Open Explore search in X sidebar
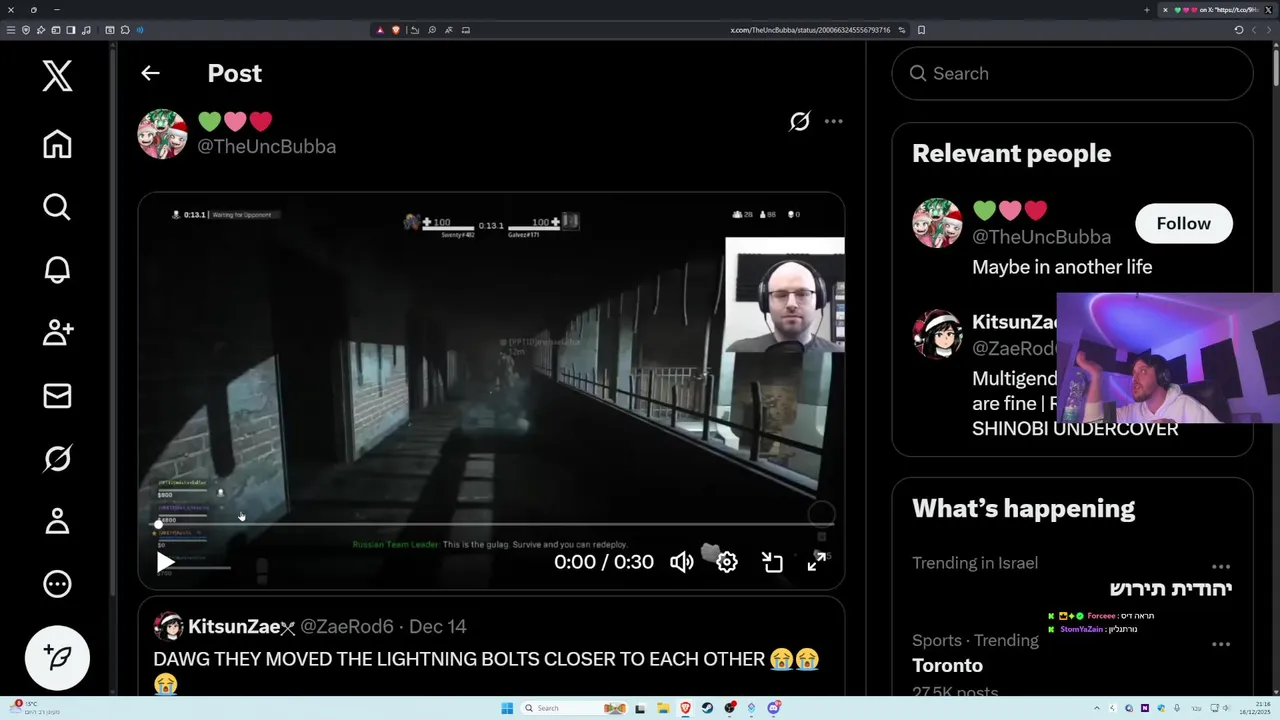The image size is (1280, 720). tap(57, 207)
